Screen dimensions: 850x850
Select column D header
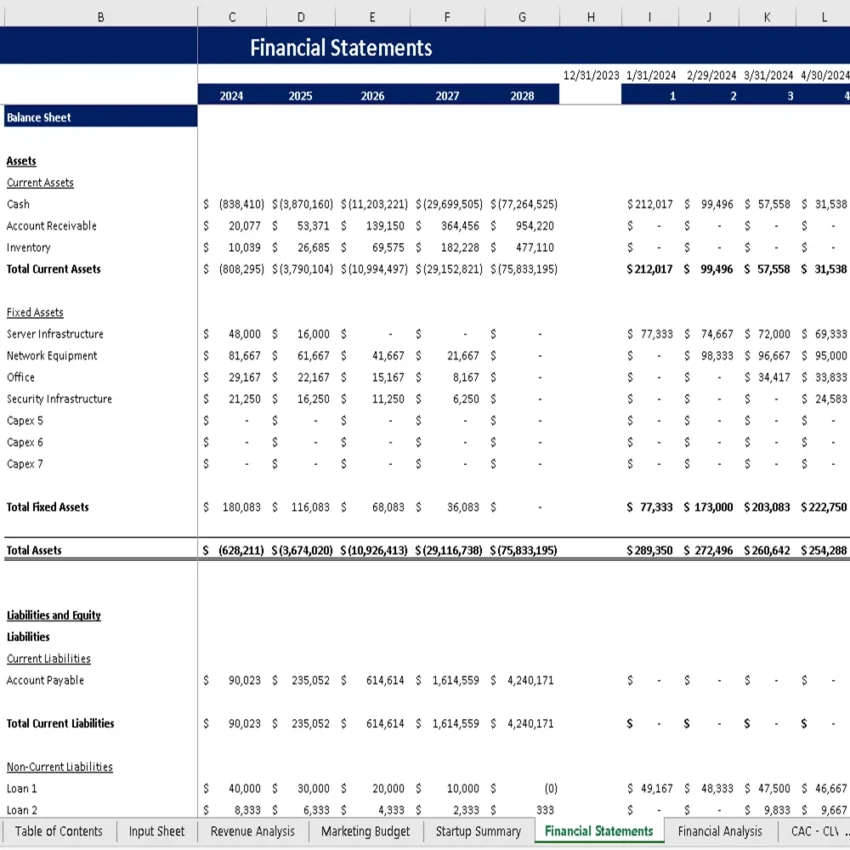301,17
